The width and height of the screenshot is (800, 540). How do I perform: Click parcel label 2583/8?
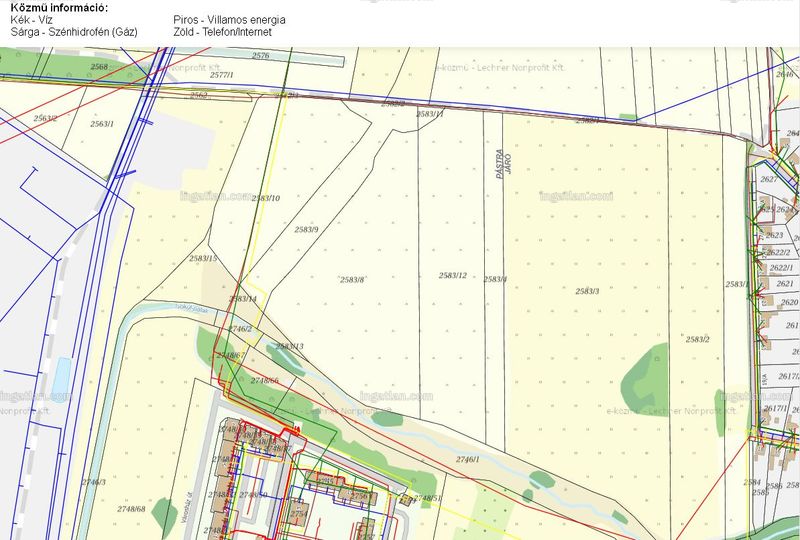353,280
